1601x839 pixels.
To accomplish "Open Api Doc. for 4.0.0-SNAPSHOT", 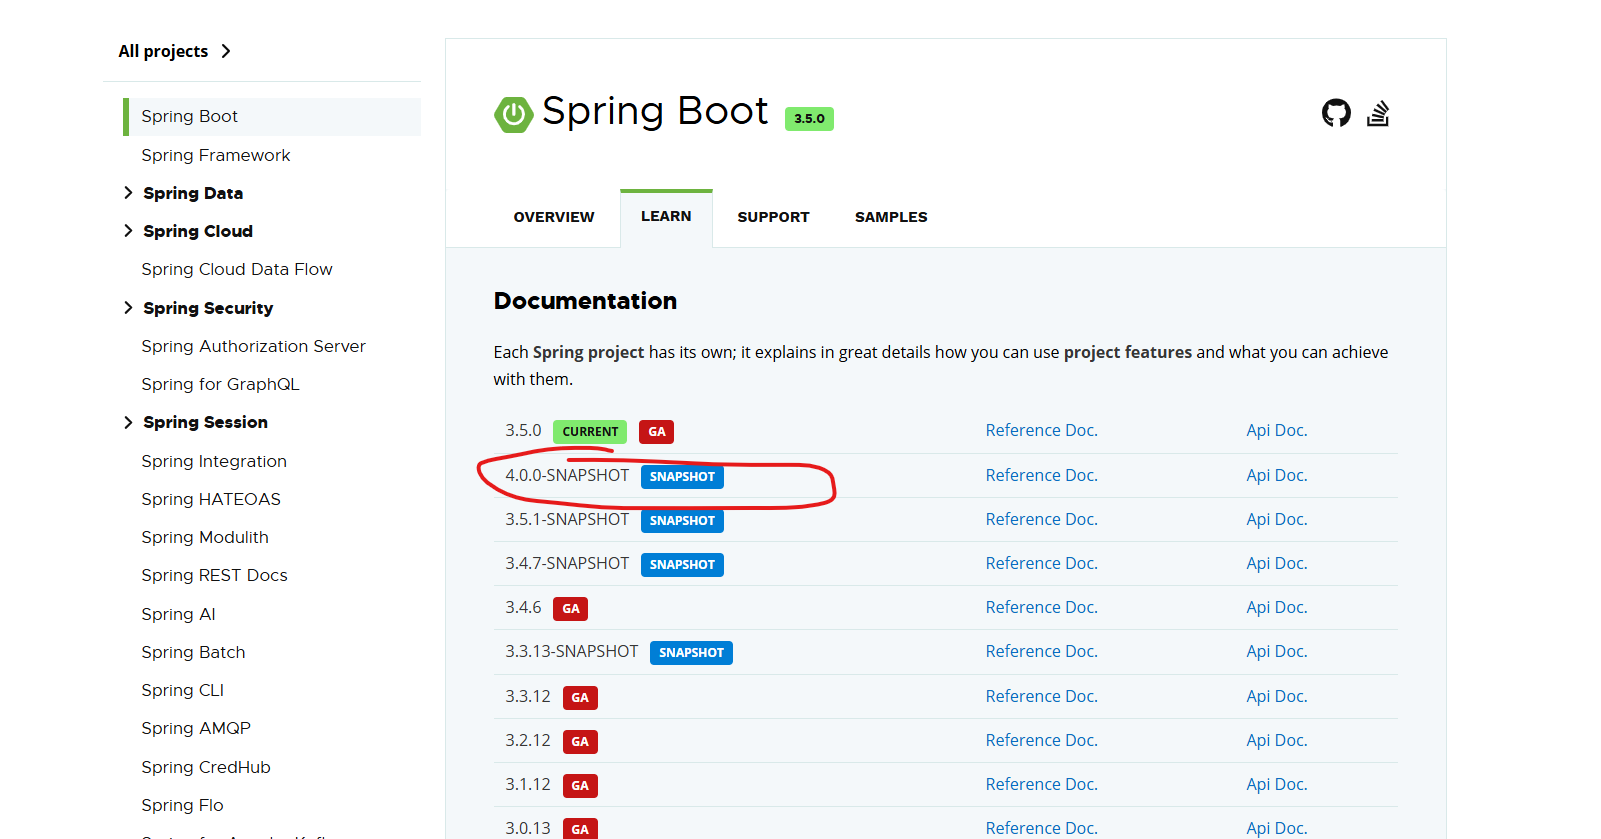I will [1276, 476].
